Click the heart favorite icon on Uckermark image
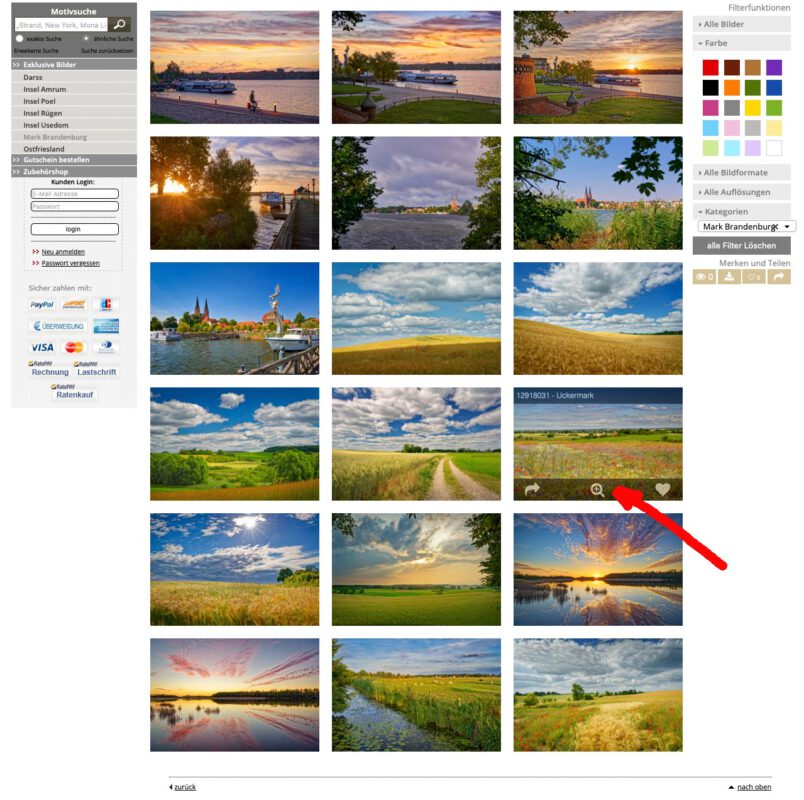This screenshot has width=804, height=800. click(662, 489)
